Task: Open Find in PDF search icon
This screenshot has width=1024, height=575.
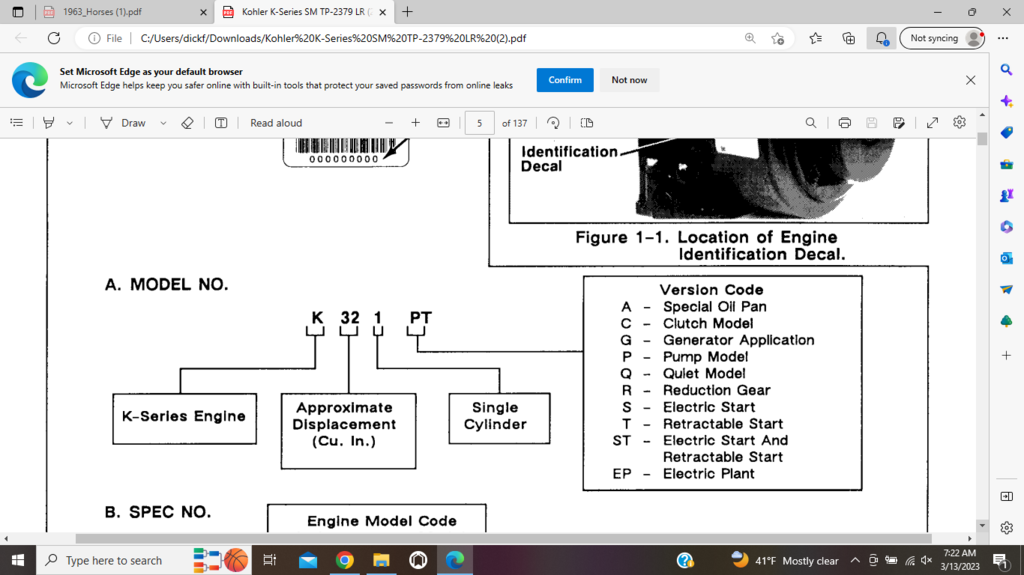Action: (x=811, y=123)
